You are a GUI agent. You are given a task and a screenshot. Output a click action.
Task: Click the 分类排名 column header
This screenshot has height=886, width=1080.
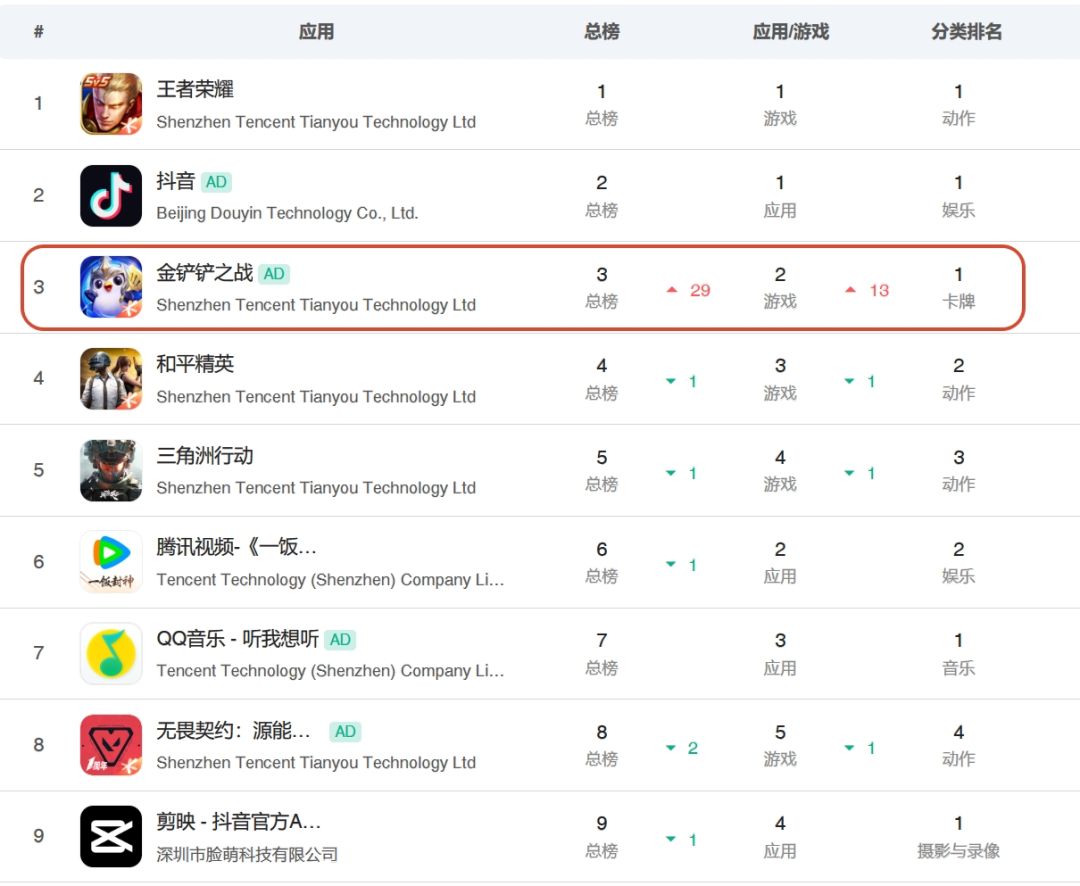pyautogui.click(x=966, y=31)
